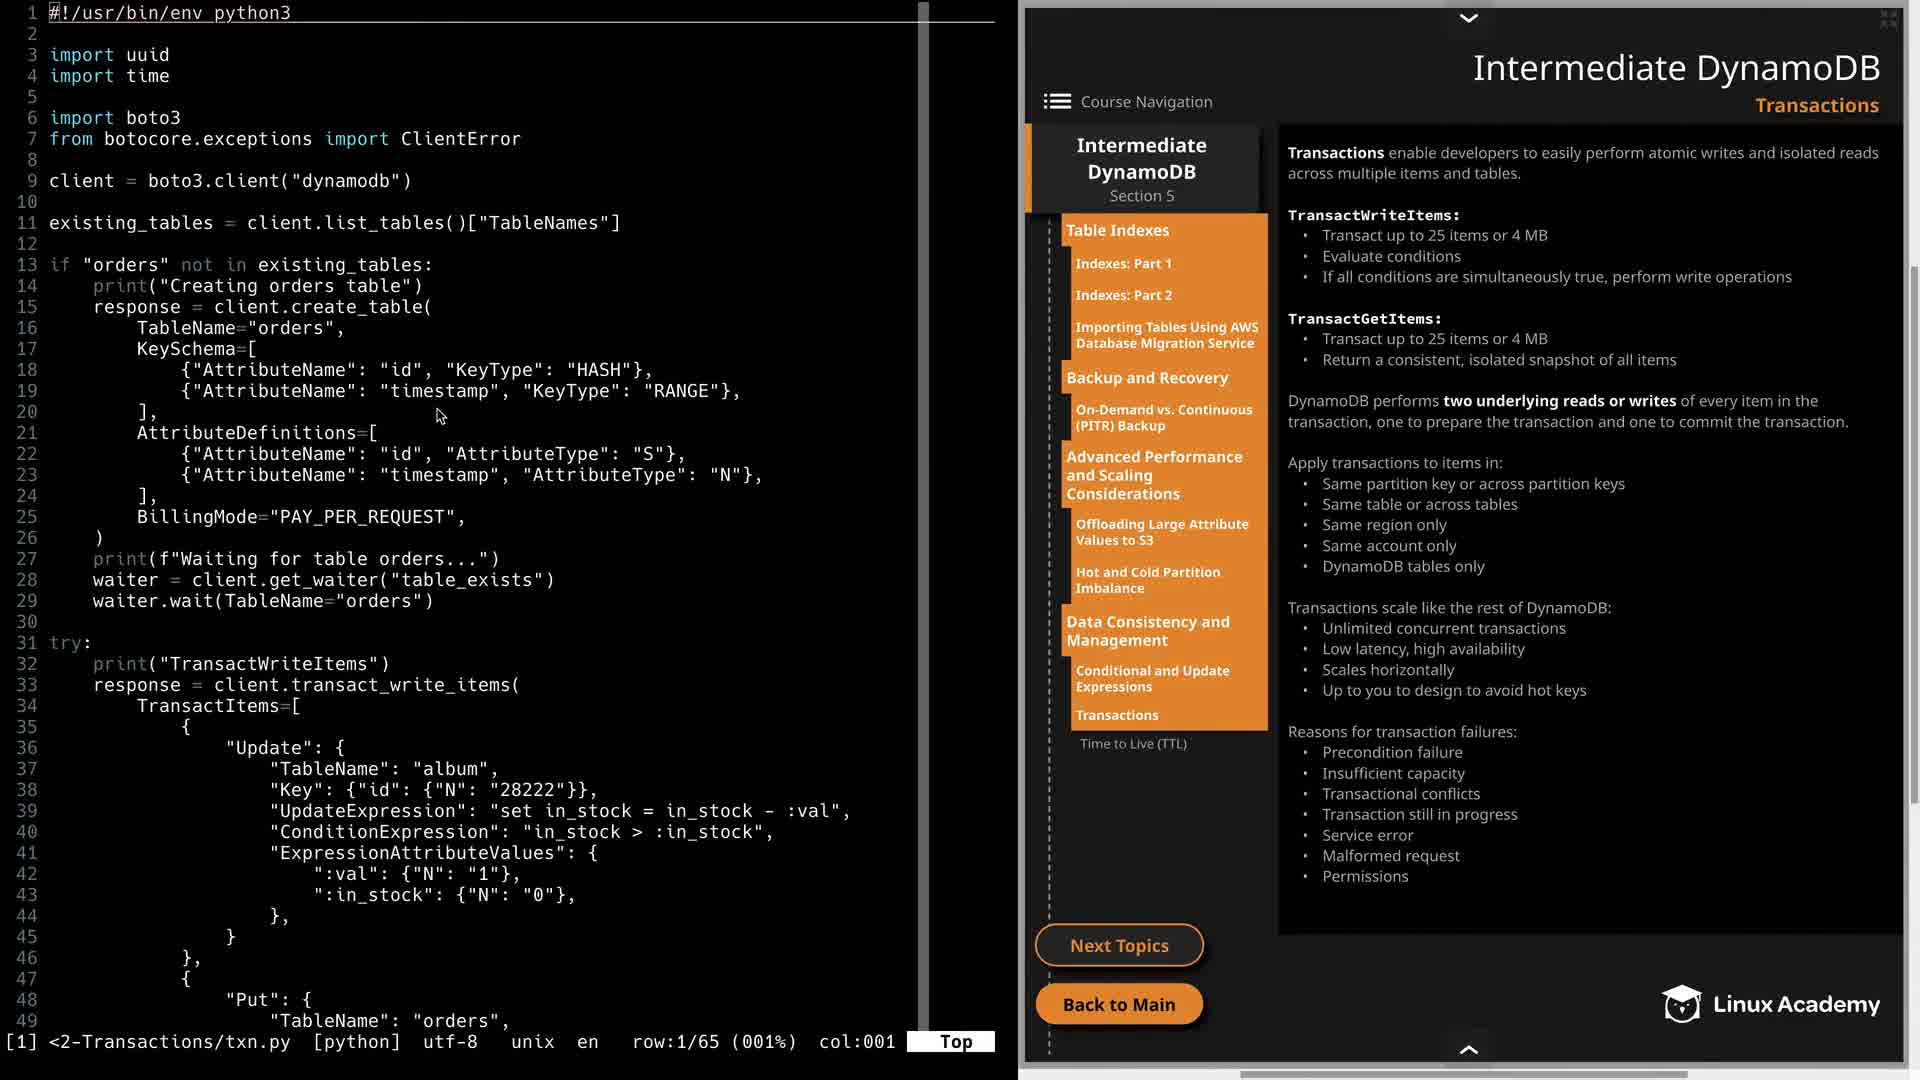Click the Linux Academy logo icon

click(x=1681, y=1004)
